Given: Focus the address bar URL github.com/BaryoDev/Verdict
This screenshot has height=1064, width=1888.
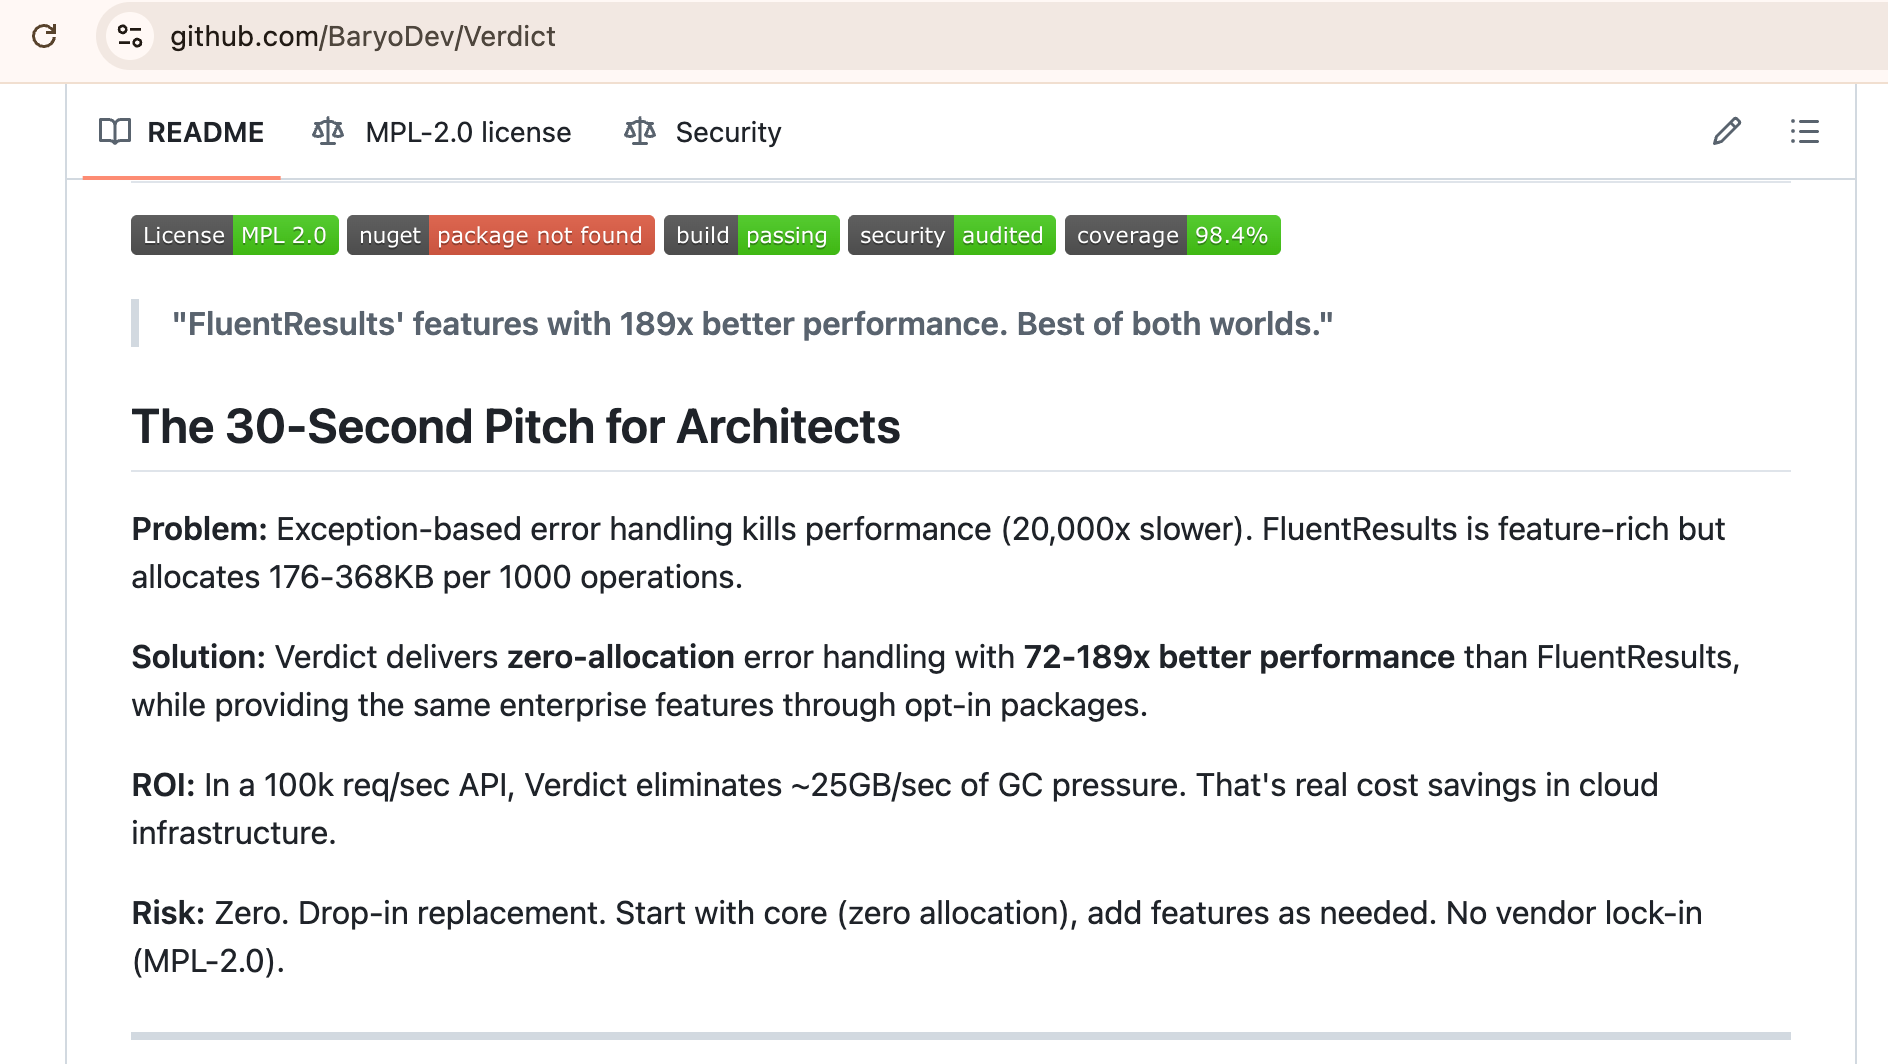Looking at the screenshot, I should (363, 36).
